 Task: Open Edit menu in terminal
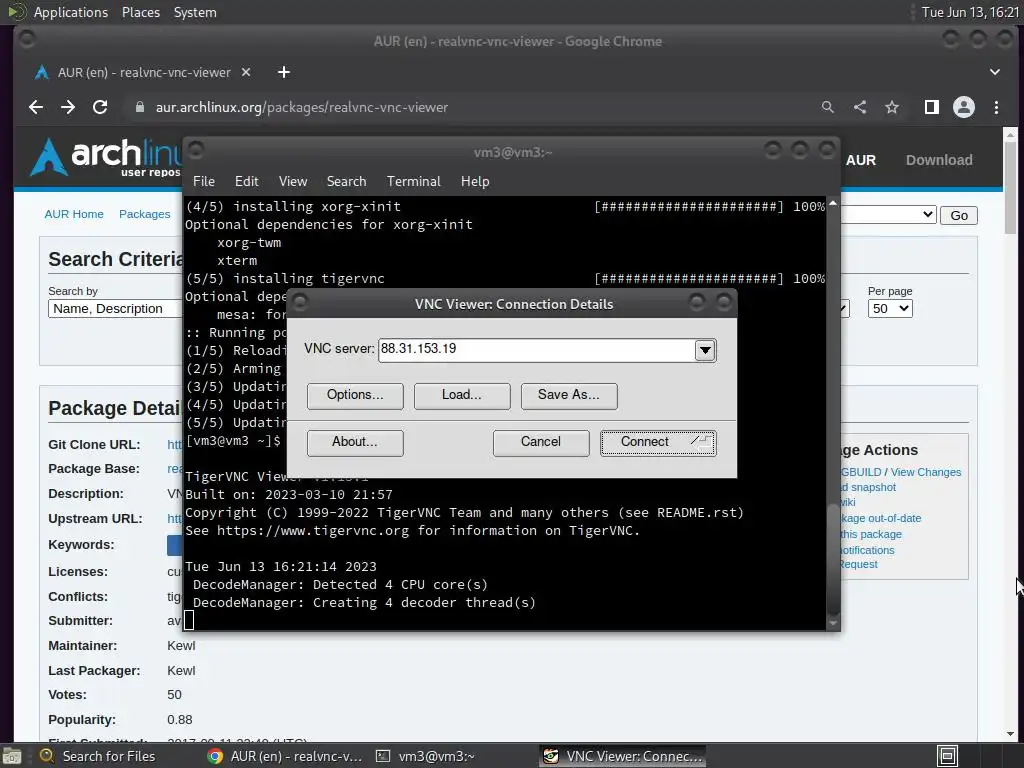point(246,182)
